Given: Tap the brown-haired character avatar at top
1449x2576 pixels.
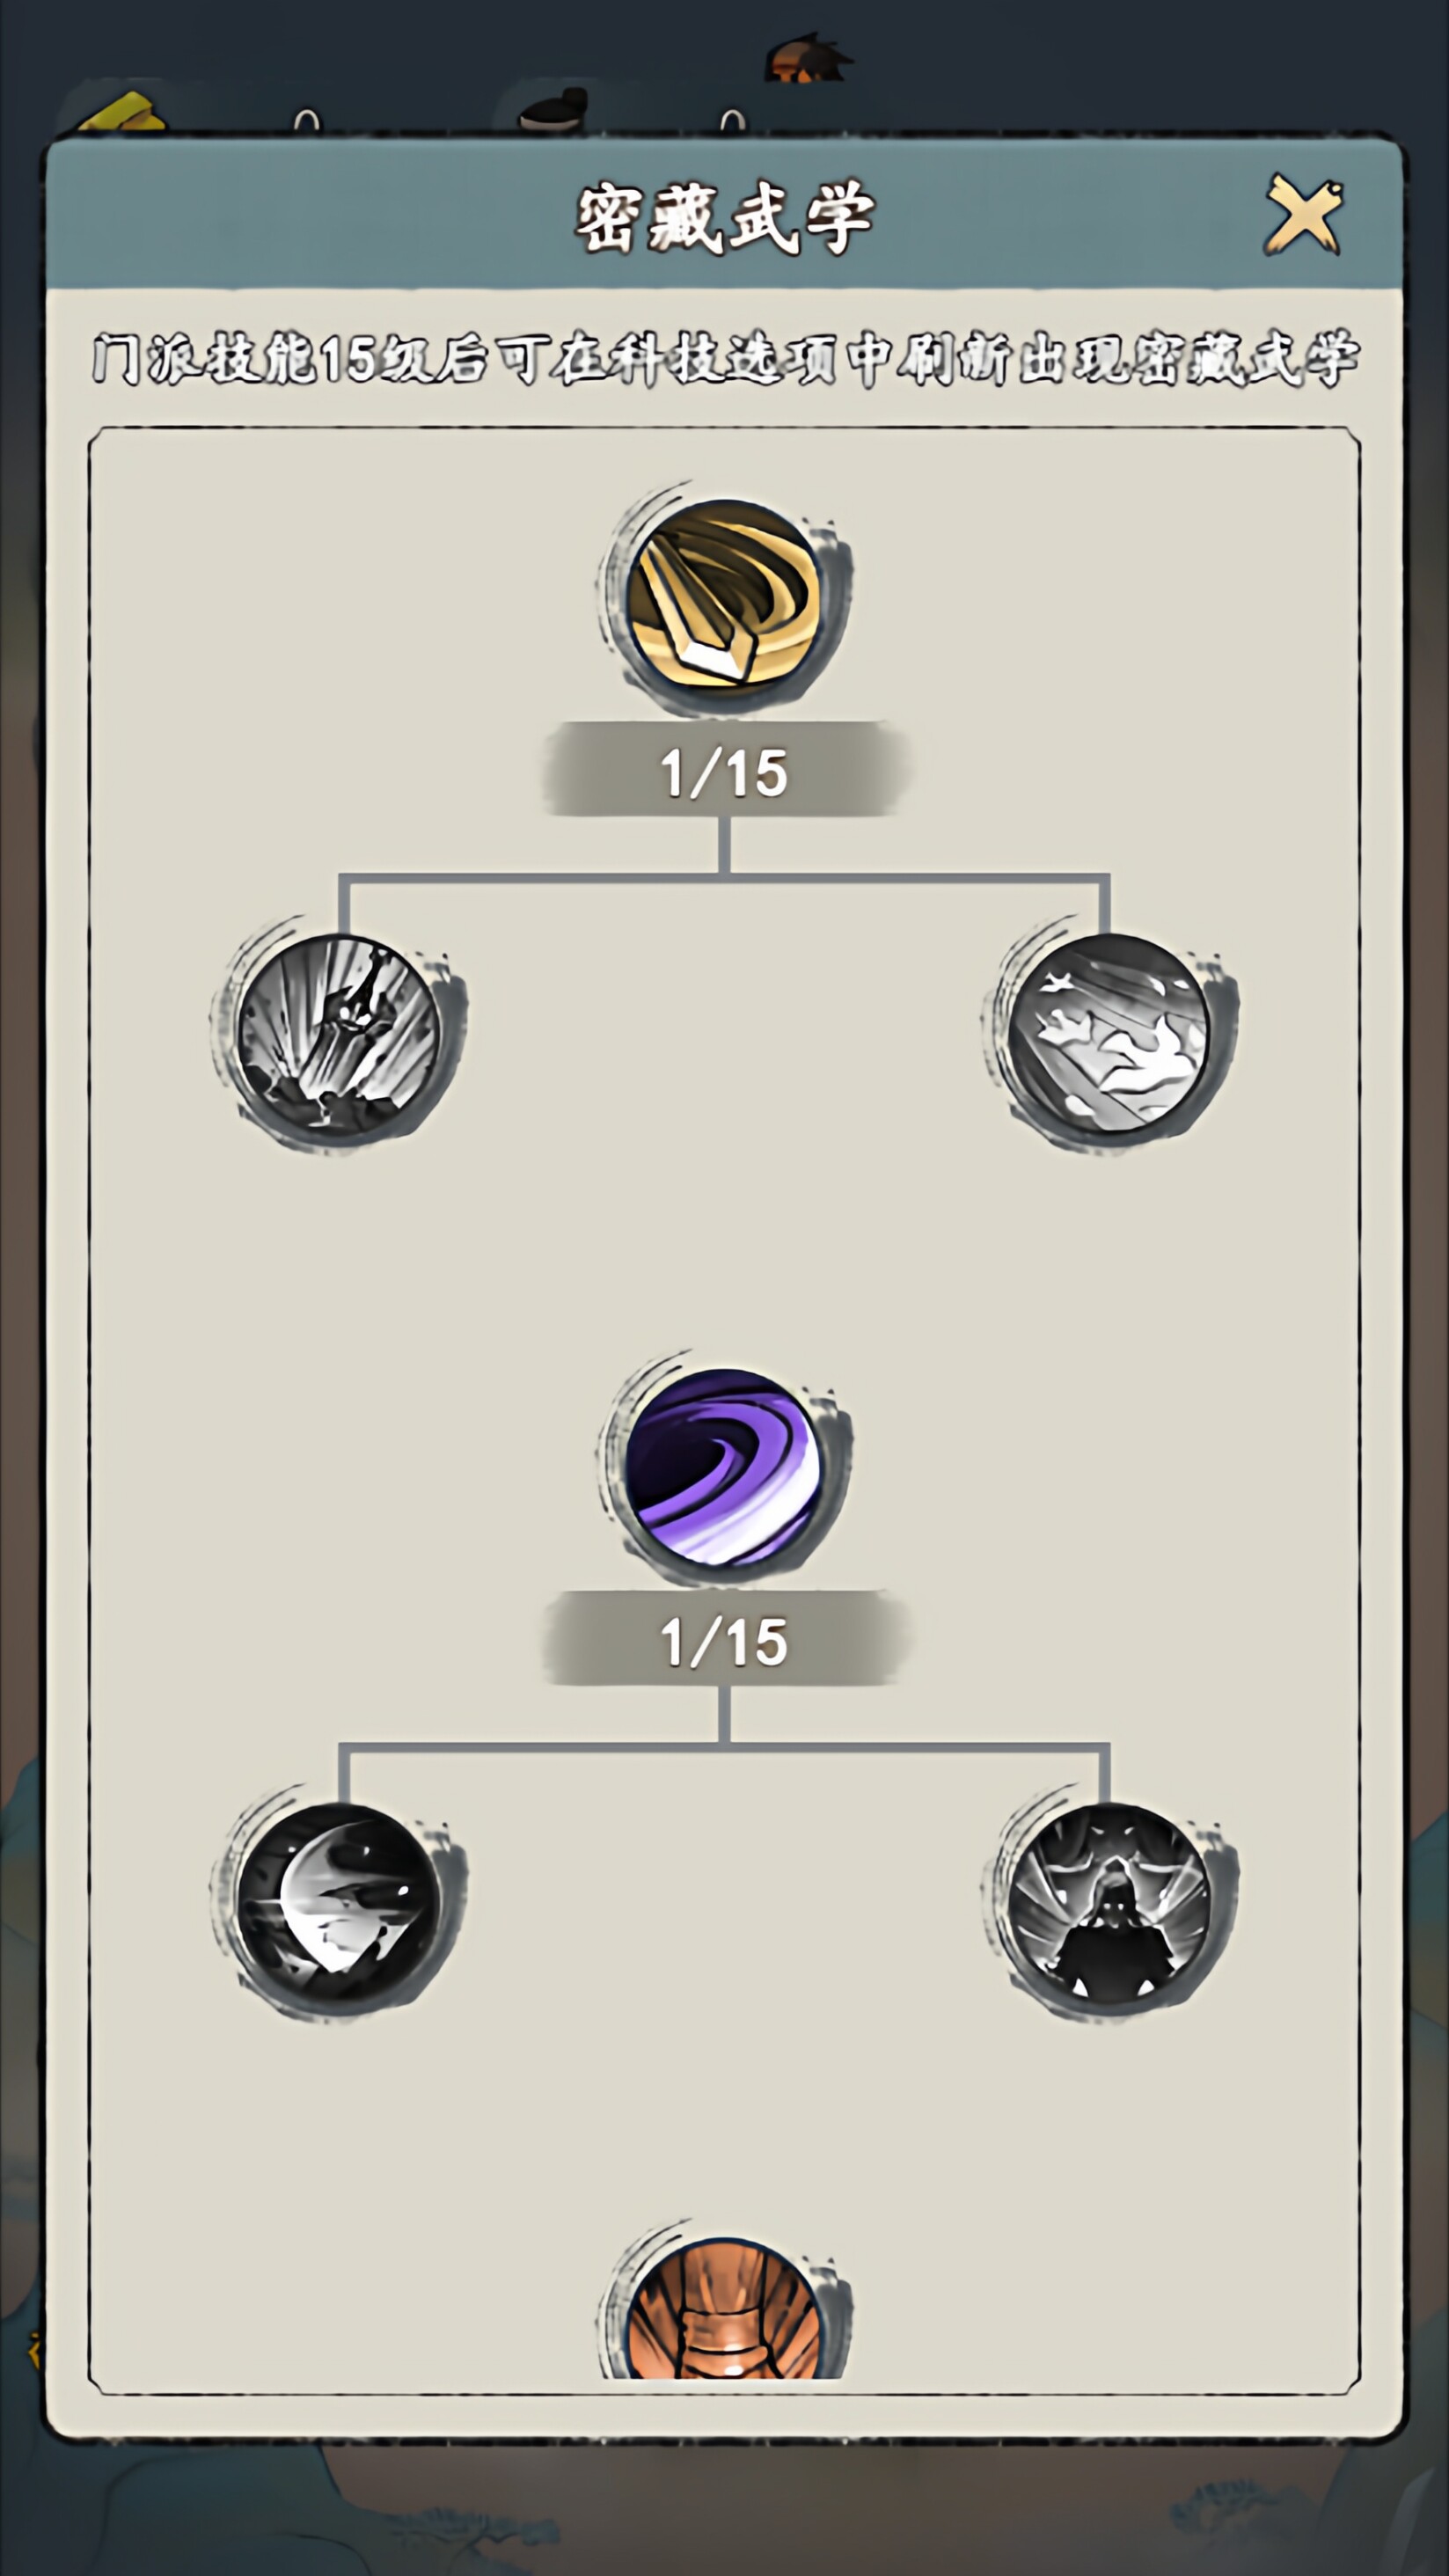Looking at the screenshot, I should tap(808, 58).
